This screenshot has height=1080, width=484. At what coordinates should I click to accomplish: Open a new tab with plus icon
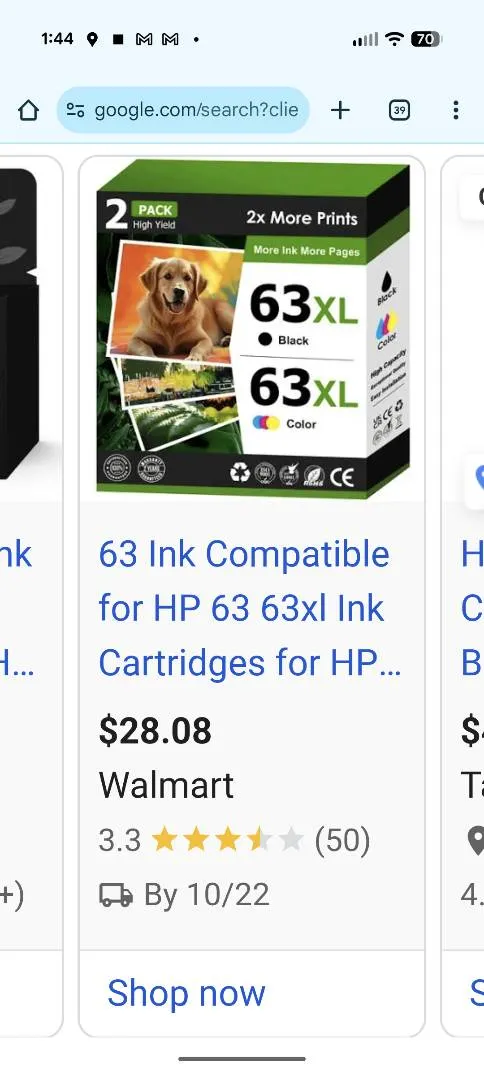(340, 110)
